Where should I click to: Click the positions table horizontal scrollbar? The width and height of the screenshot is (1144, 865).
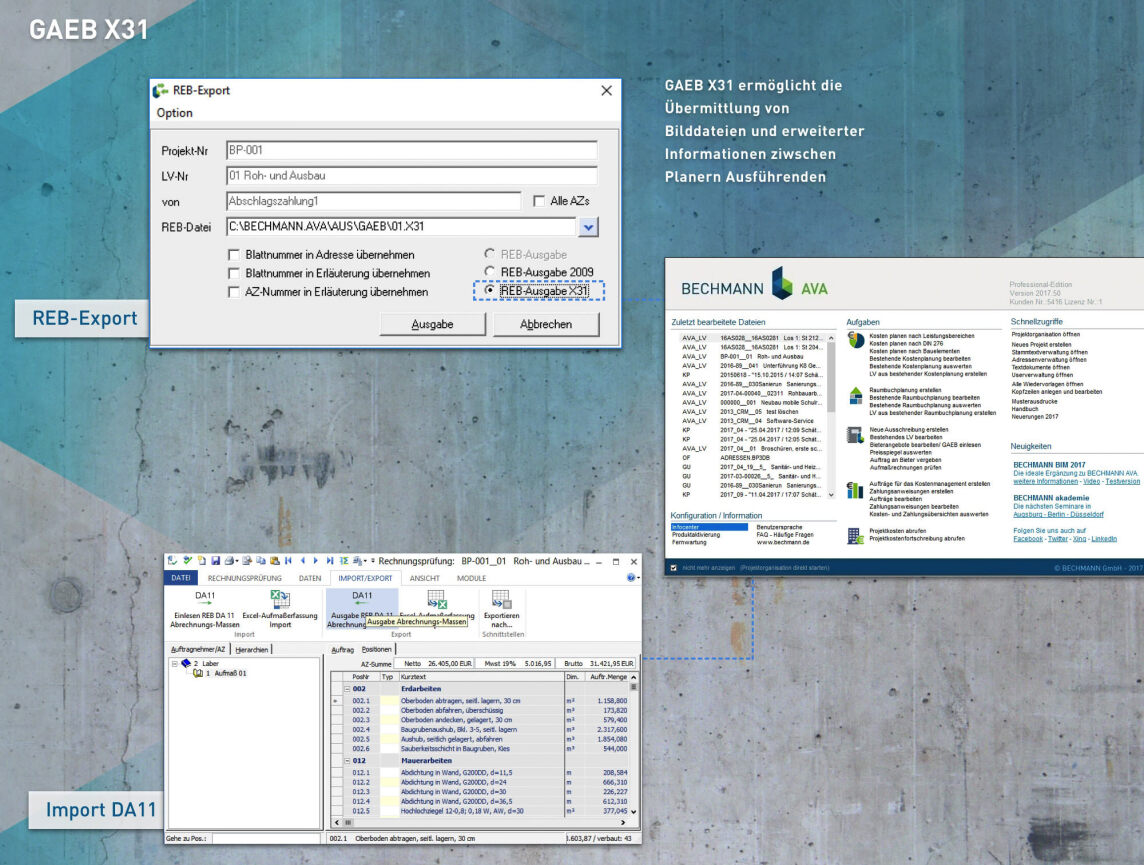[x=480, y=822]
